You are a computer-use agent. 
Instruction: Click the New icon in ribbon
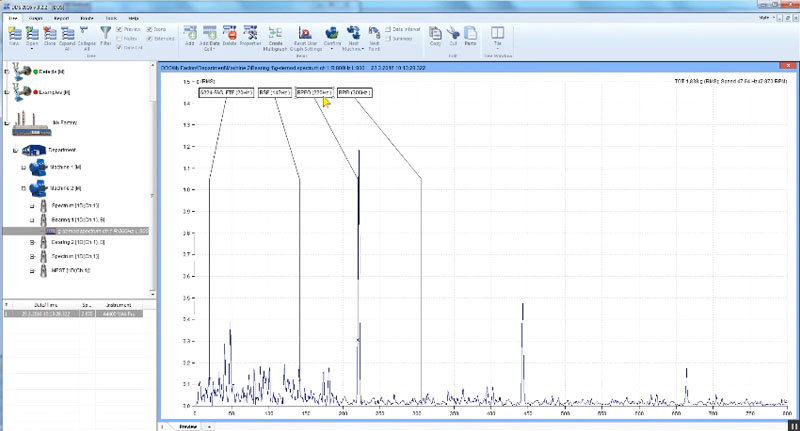(x=14, y=34)
